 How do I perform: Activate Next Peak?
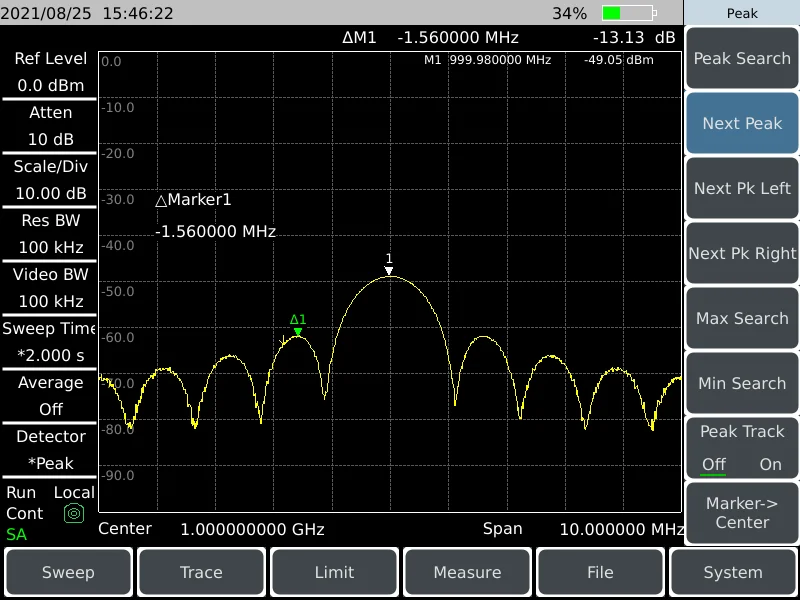point(742,123)
